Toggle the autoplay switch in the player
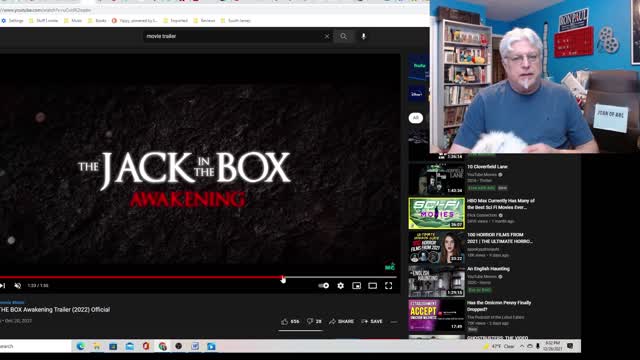 tap(324, 286)
